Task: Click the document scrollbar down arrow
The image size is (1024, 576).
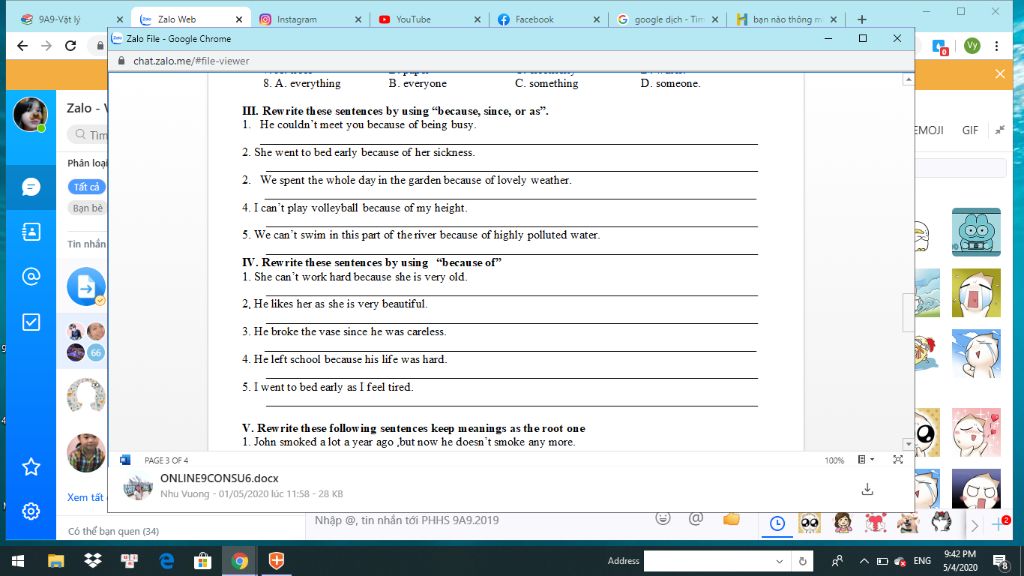Action: coord(908,444)
